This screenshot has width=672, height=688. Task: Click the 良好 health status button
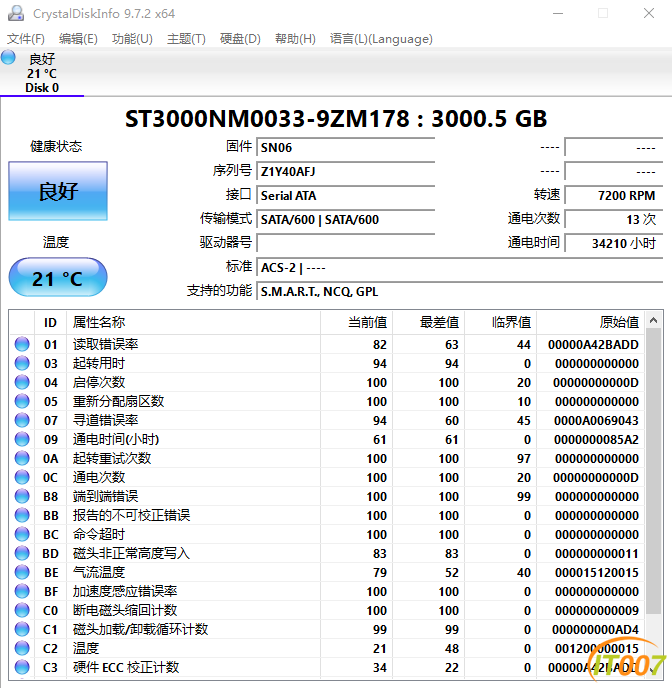tap(58, 191)
